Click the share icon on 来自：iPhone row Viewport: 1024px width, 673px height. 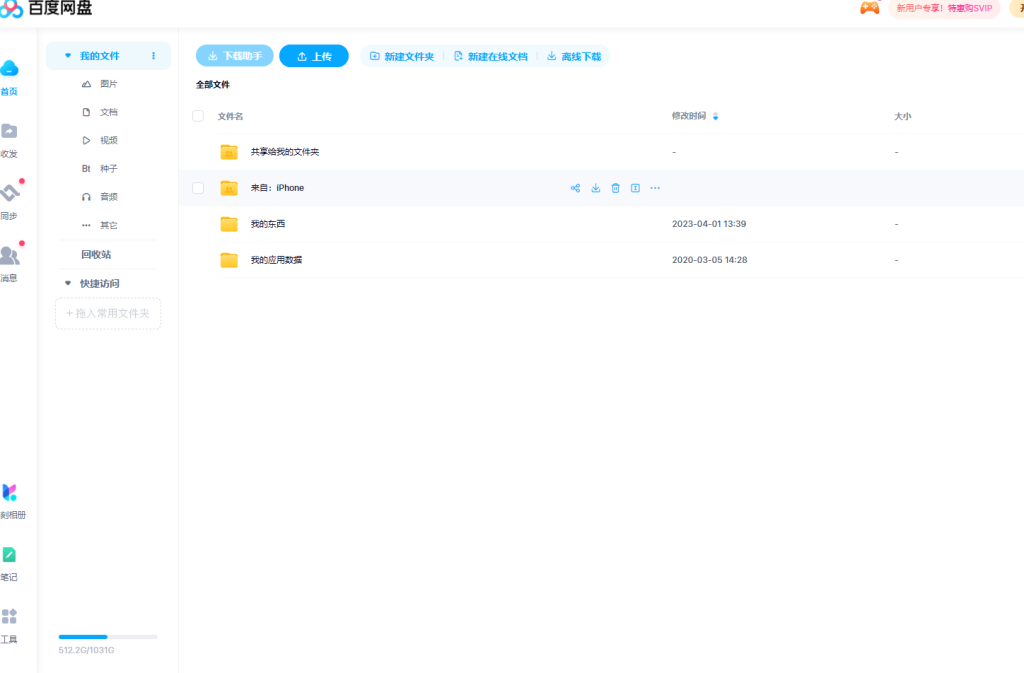point(575,188)
